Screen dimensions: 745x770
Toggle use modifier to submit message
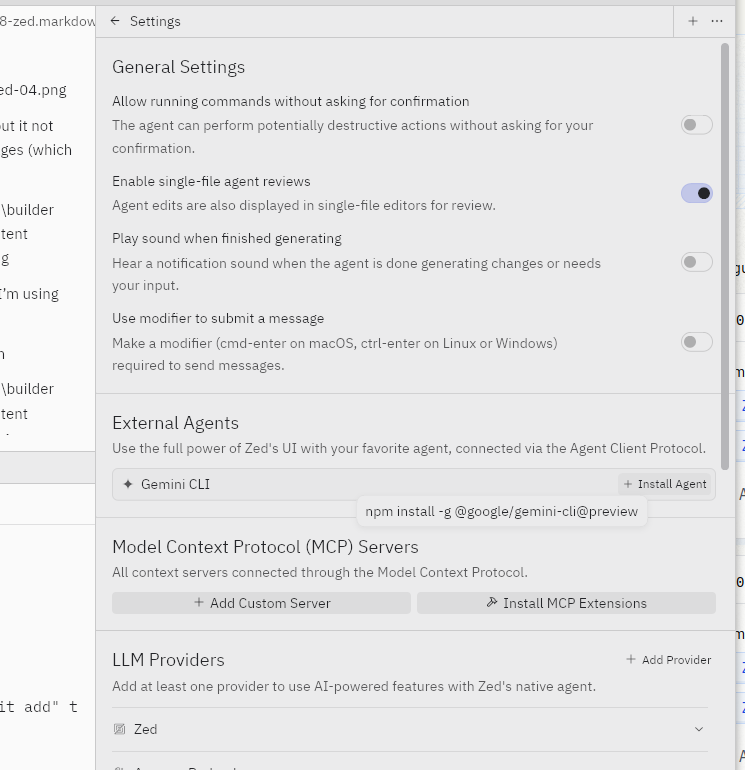click(696, 342)
